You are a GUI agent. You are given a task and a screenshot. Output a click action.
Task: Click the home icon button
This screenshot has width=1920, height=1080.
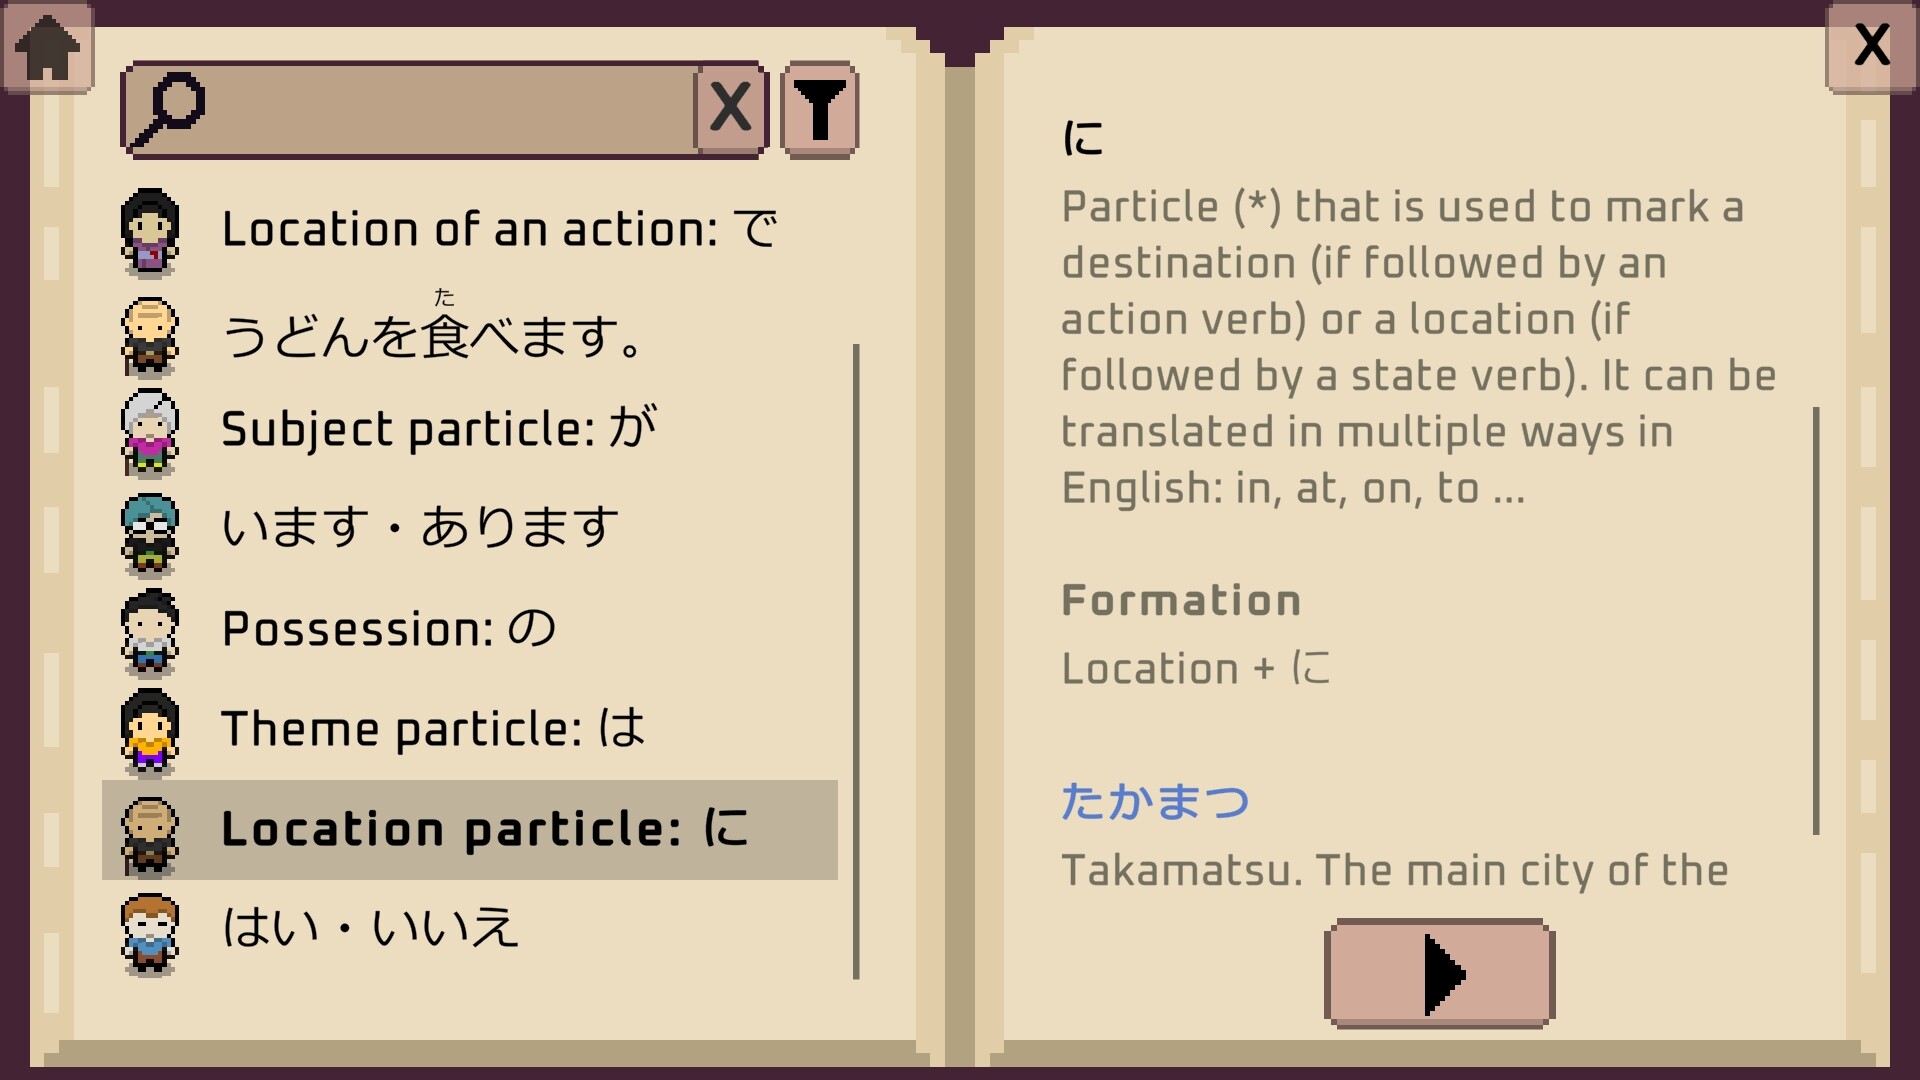(48, 48)
